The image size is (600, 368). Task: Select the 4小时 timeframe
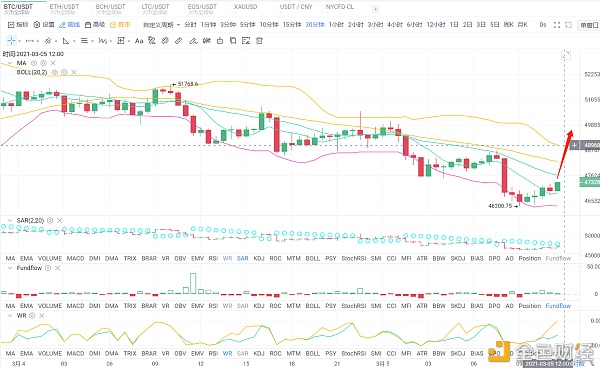click(x=395, y=25)
